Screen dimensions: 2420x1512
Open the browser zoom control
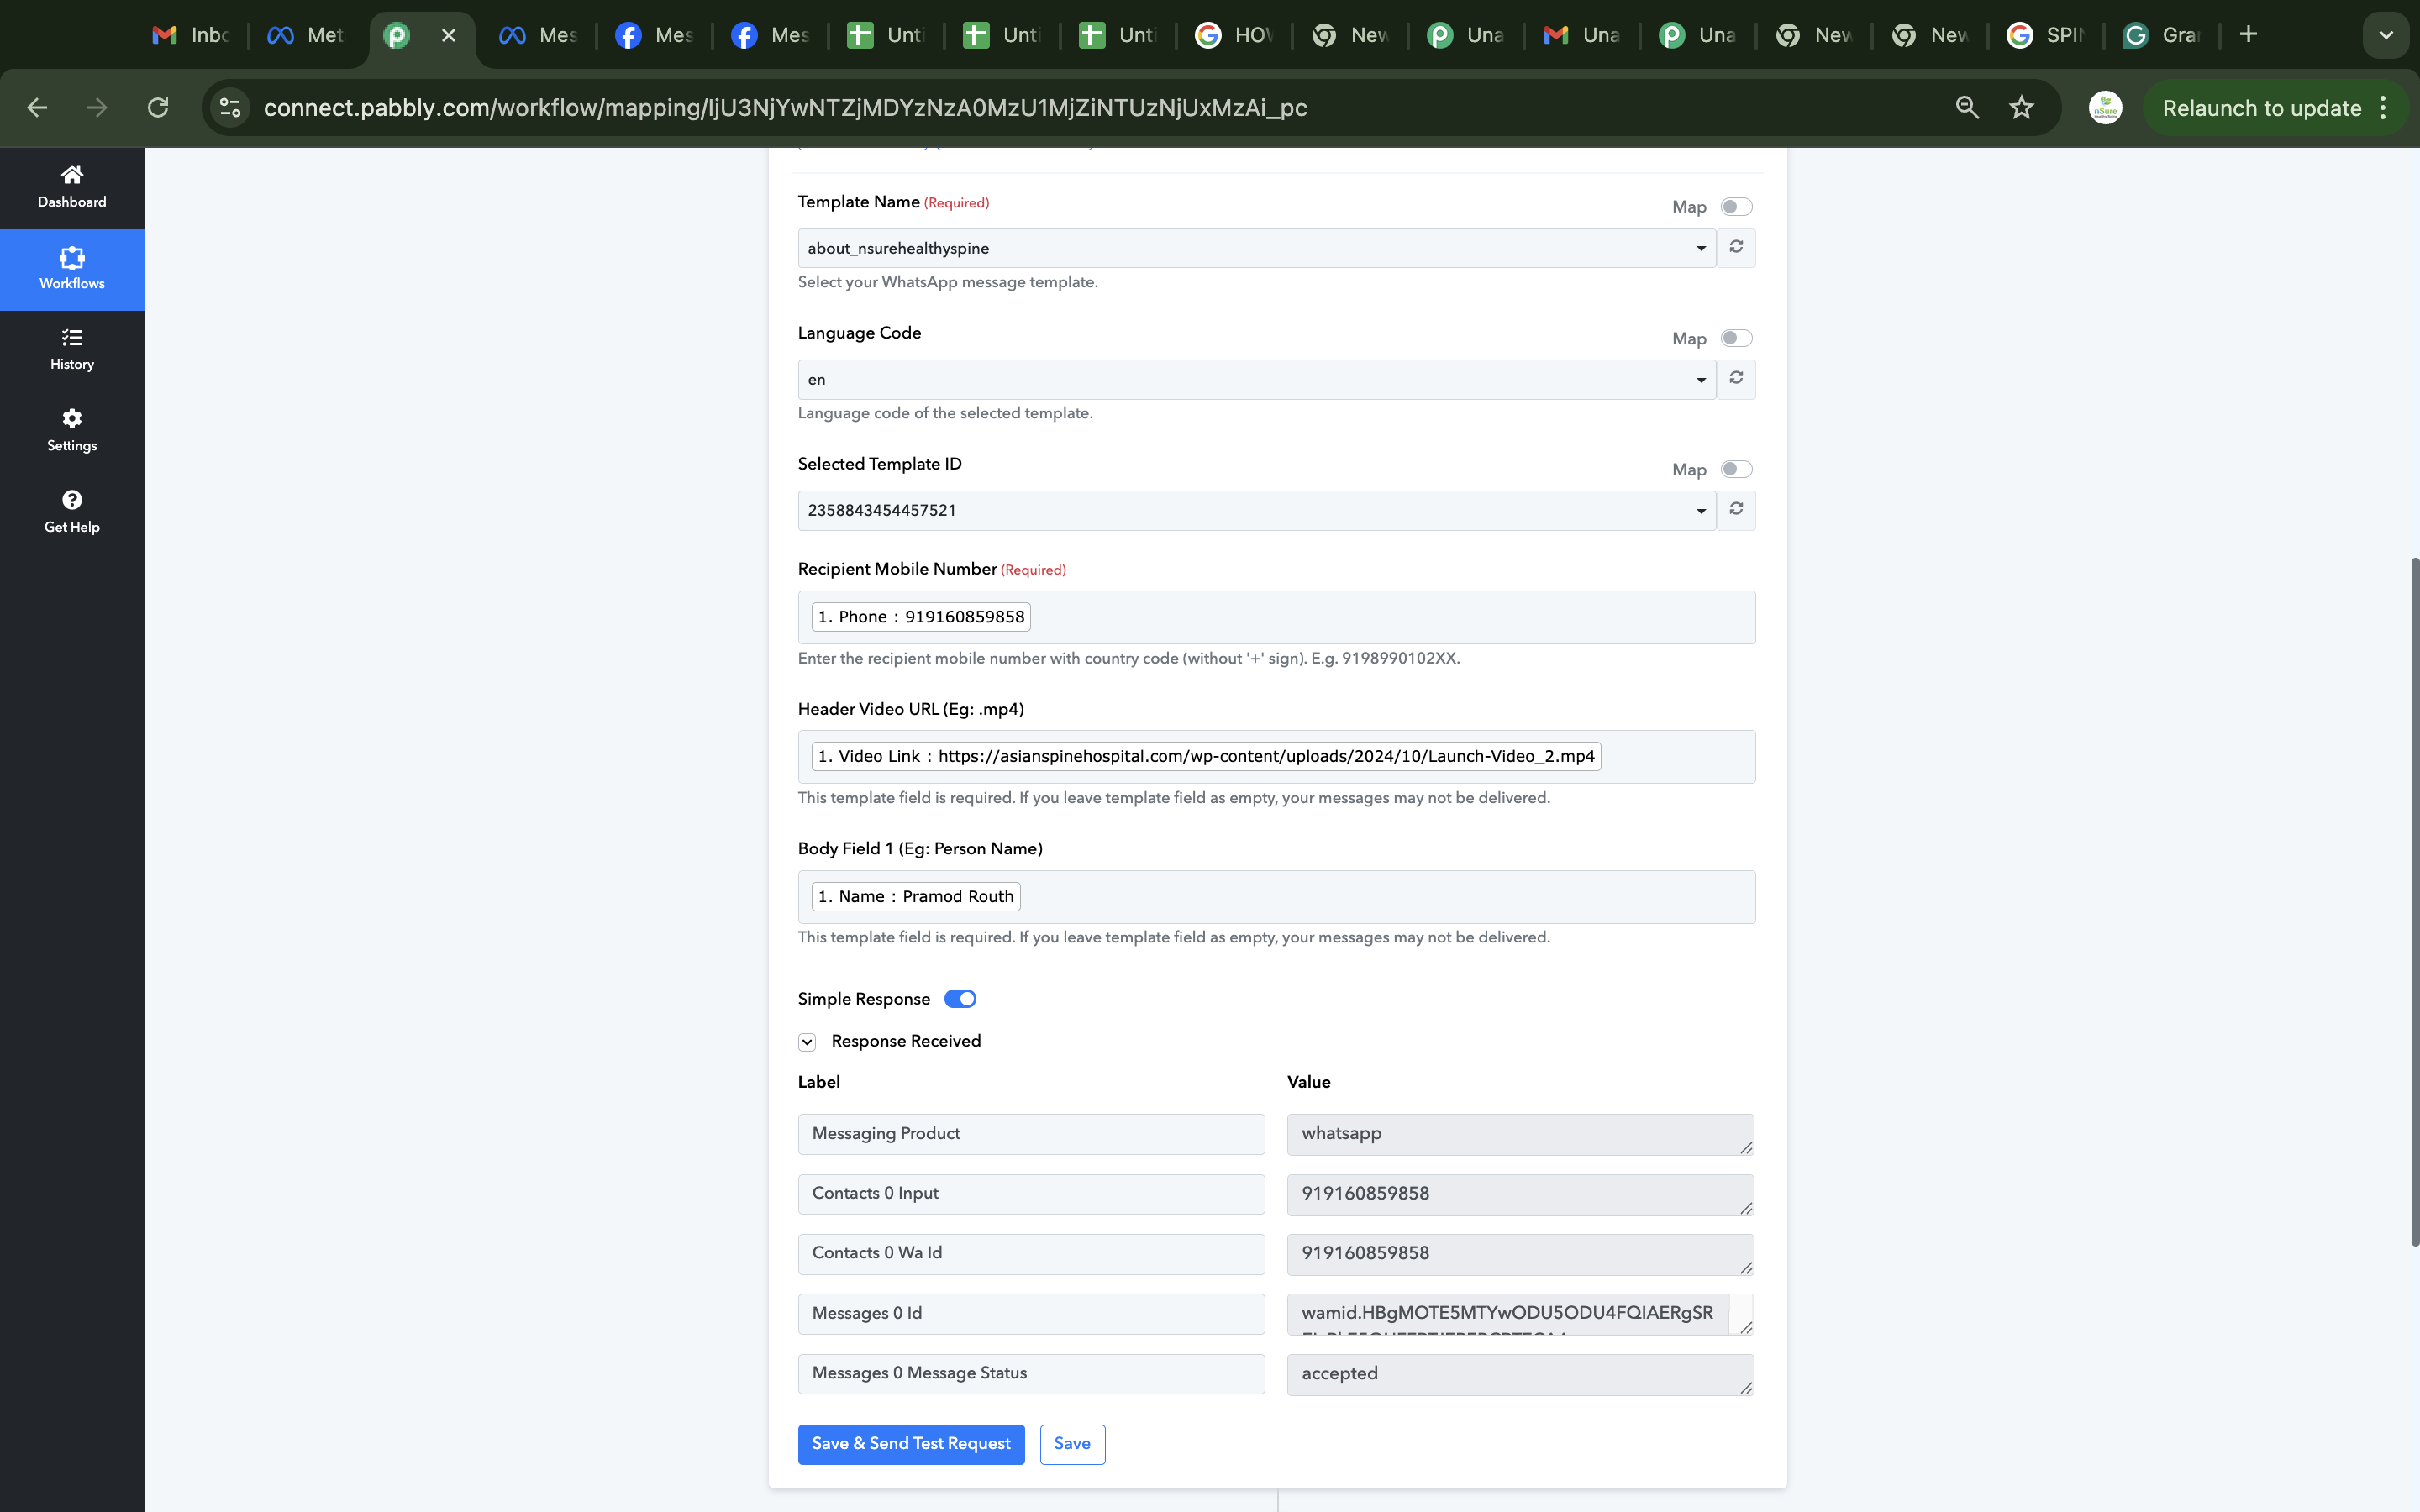[1967, 108]
